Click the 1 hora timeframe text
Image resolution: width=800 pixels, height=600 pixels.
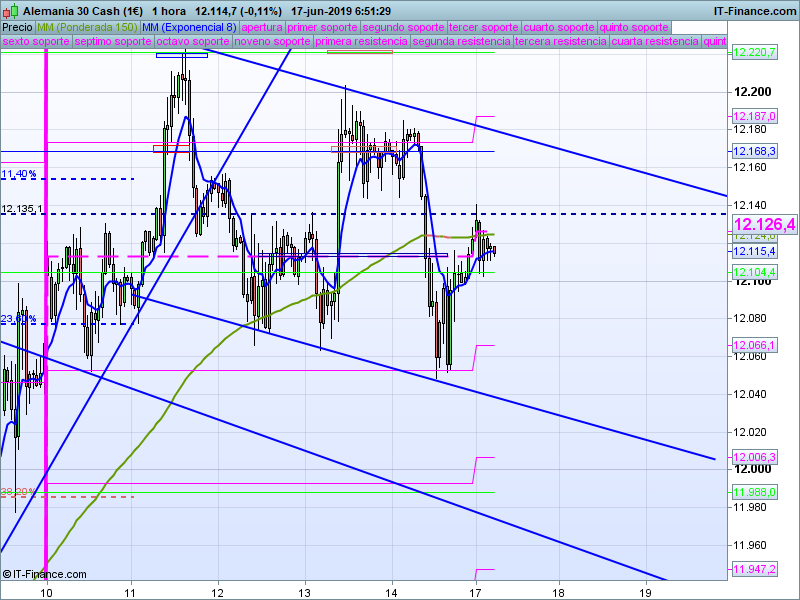(x=169, y=11)
